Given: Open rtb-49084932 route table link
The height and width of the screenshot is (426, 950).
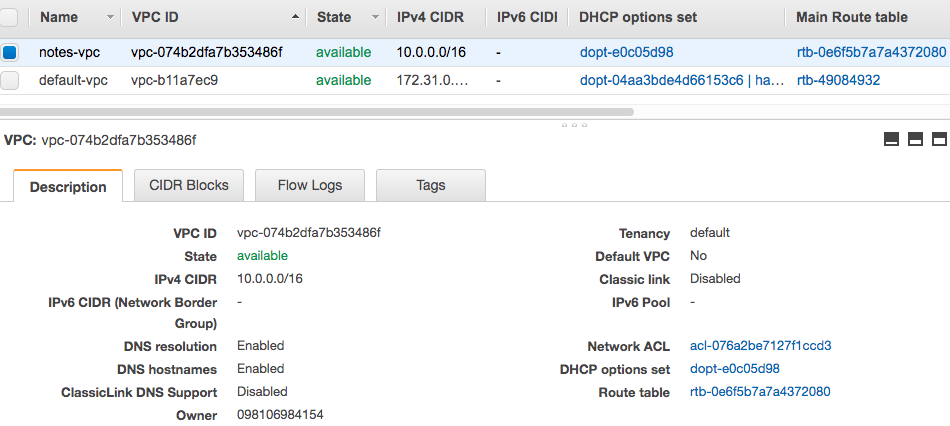Looking at the screenshot, I should tap(838, 80).
